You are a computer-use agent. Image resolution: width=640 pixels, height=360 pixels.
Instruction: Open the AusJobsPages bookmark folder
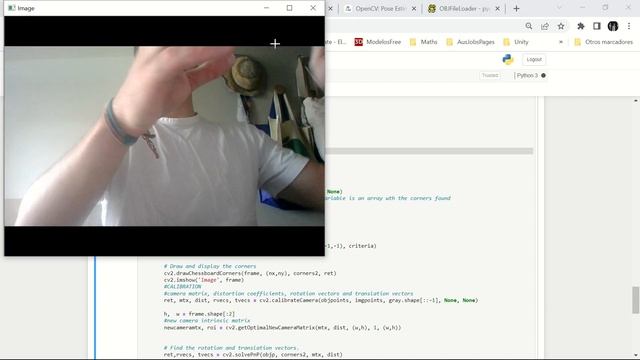click(470, 42)
